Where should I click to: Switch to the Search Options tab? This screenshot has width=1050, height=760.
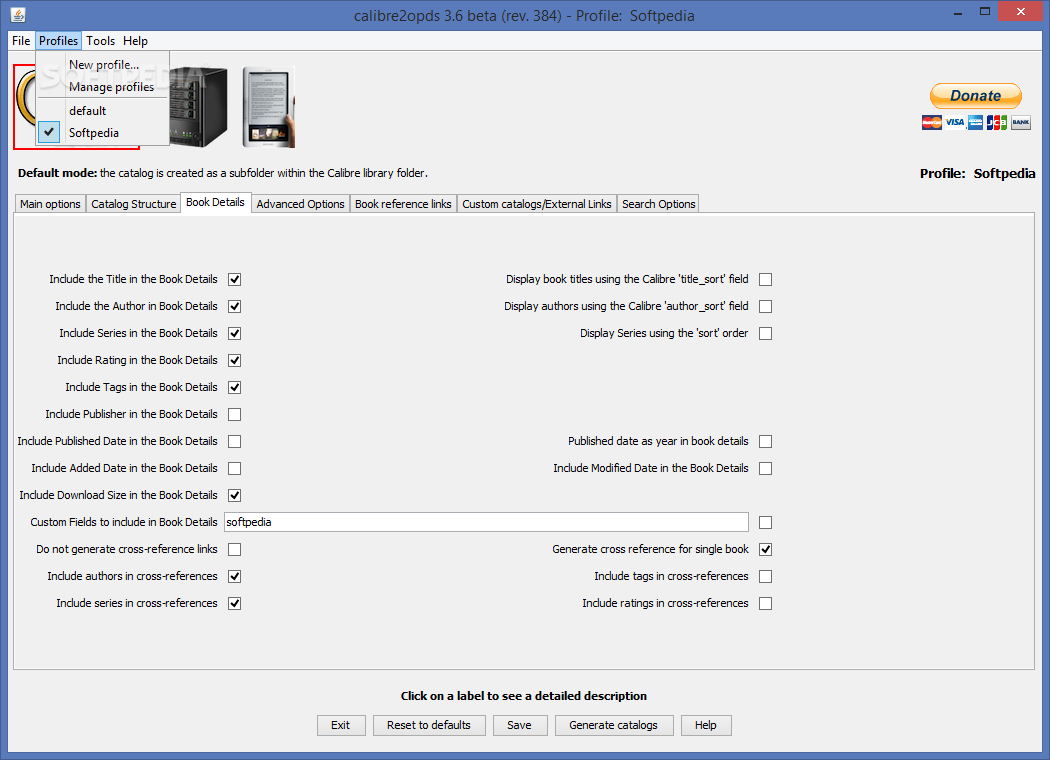[x=658, y=204]
